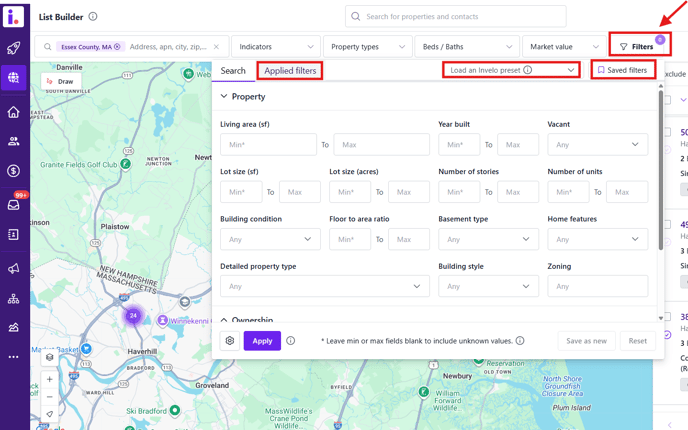The image size is (688, 430).
Task: Open the inbox icon with 99+ badge
Action: 14,205
